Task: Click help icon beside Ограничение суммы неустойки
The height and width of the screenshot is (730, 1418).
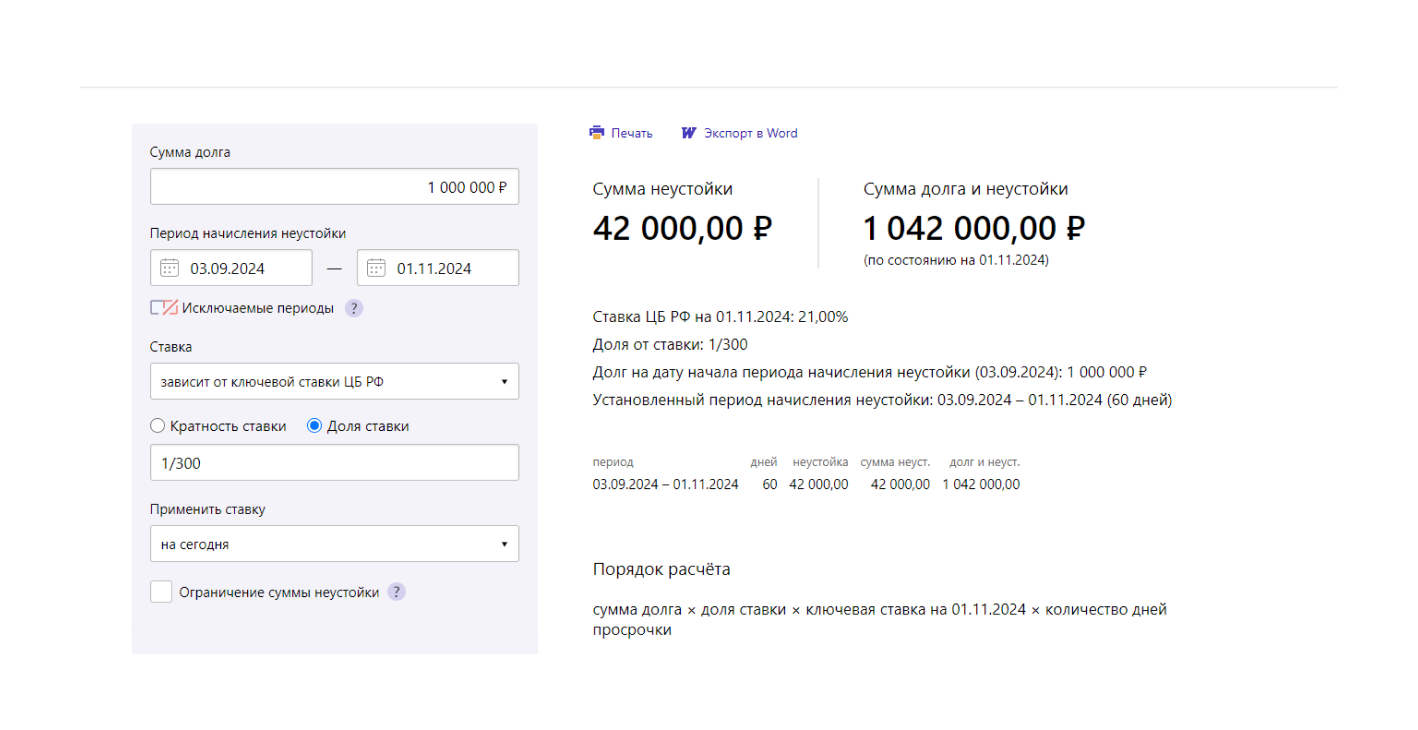Action: [397, 592]
